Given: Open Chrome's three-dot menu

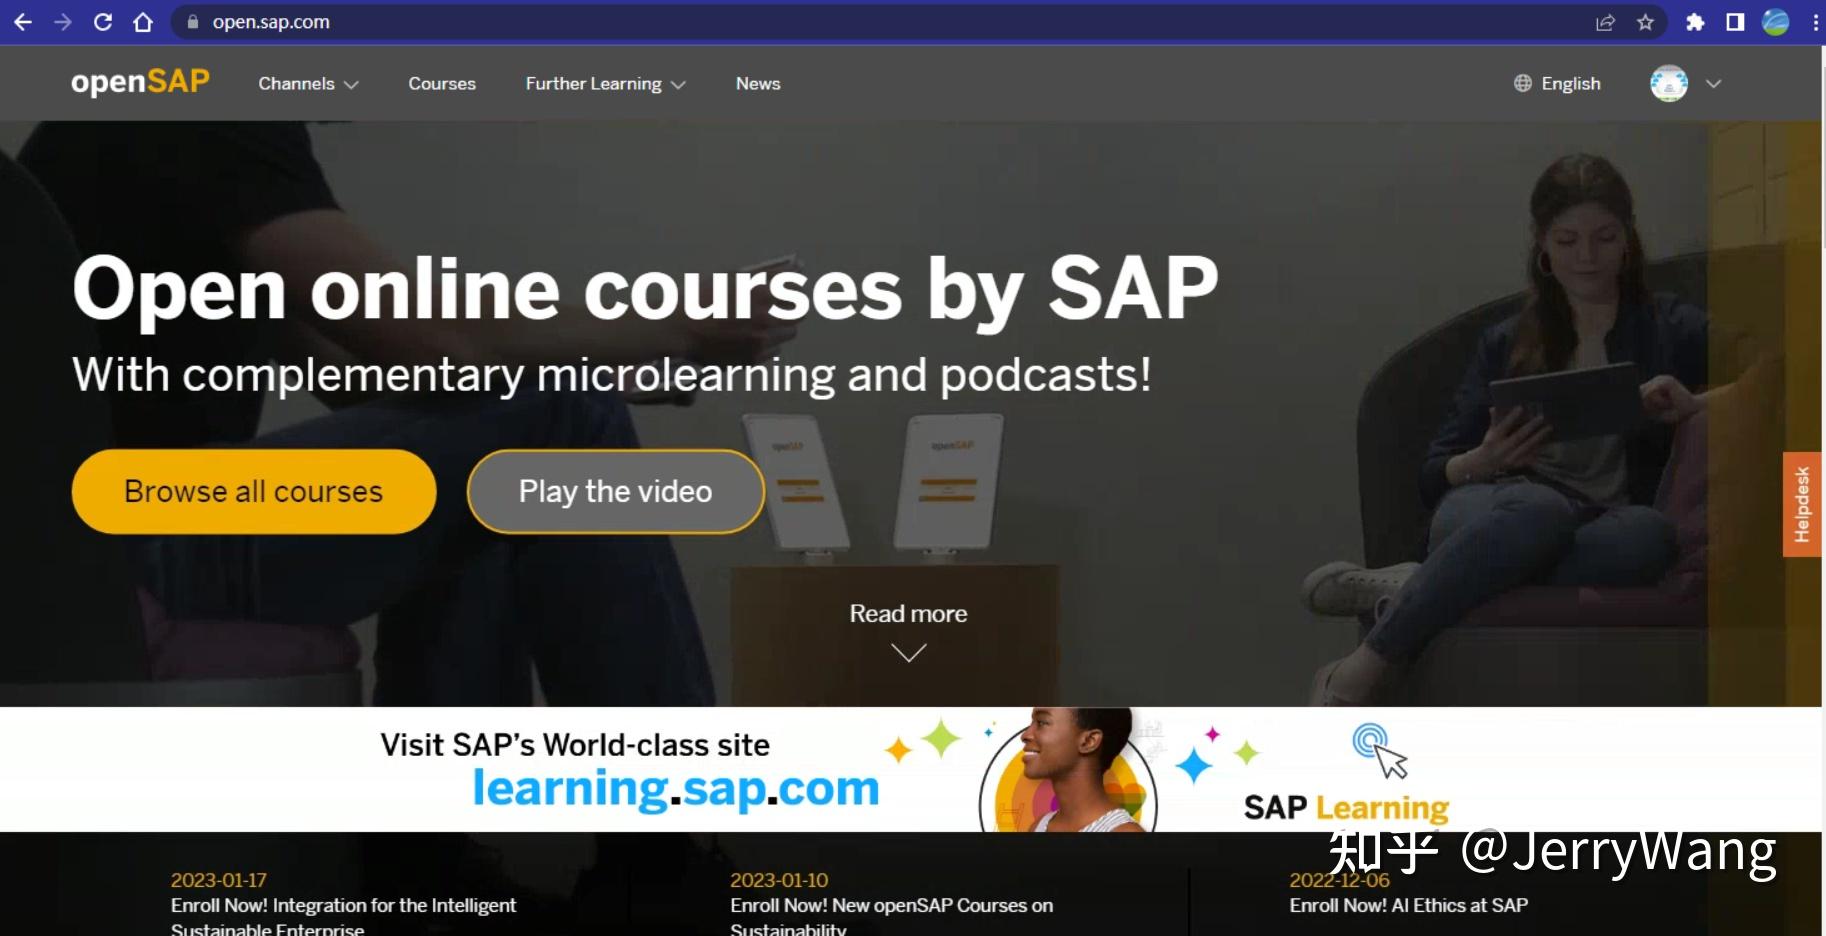Looking at the screenshot, I should point(1816,21).
